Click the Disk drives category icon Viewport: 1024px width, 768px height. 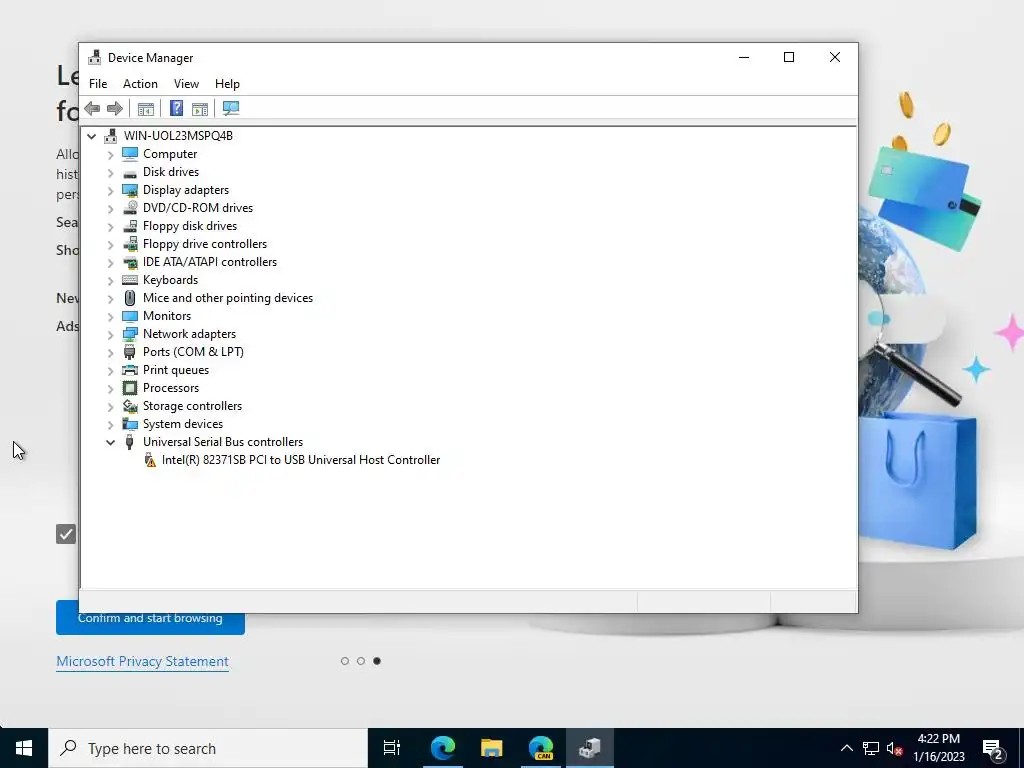[x=130, y=172]
